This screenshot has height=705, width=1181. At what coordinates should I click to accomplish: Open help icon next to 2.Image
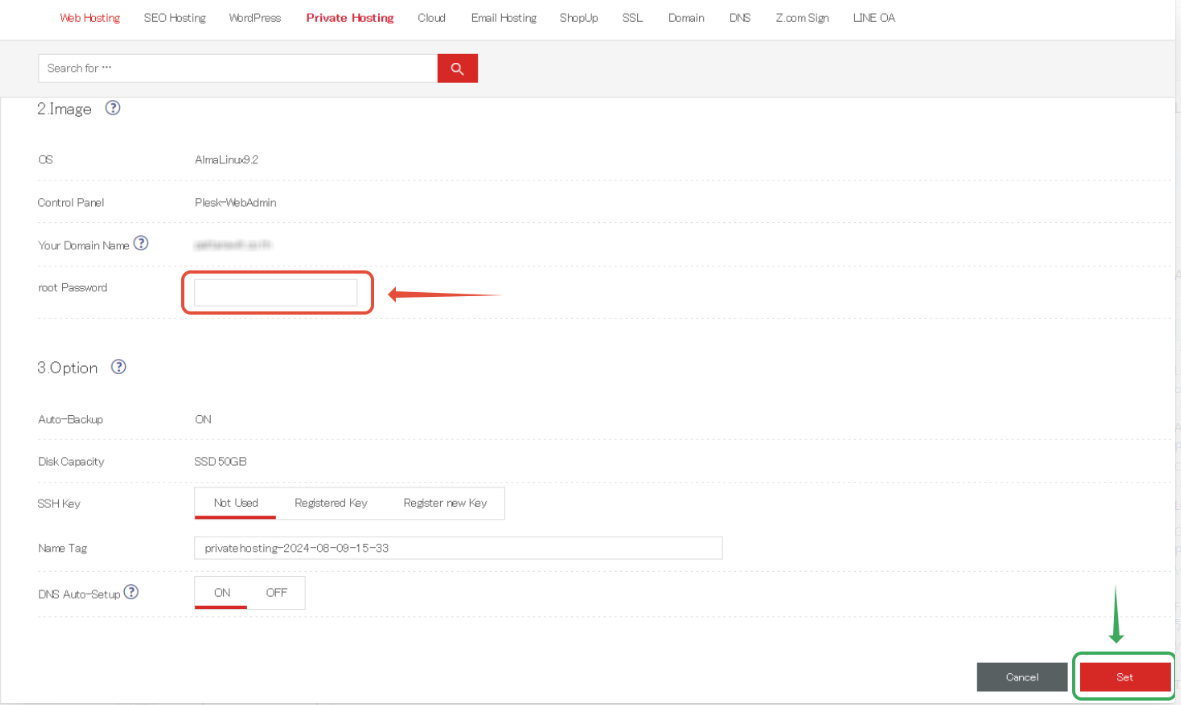coord(112,108)
